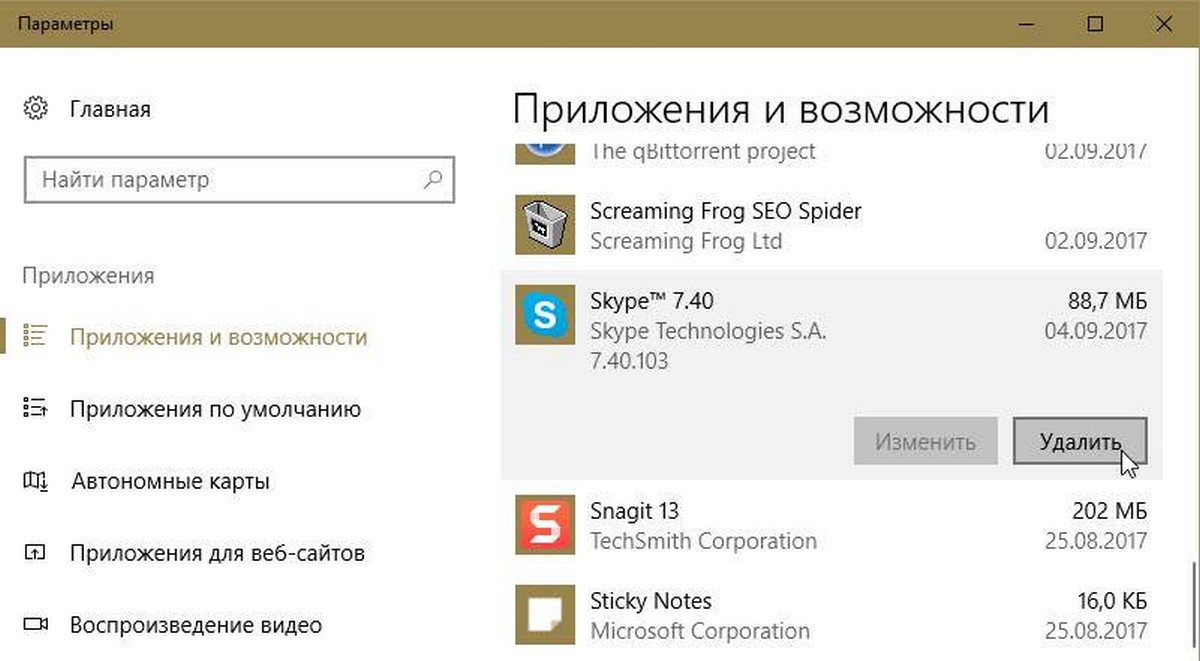Open Автономные карты section
The height and width of the screenshot is (661, 1200).
[171, 481]
